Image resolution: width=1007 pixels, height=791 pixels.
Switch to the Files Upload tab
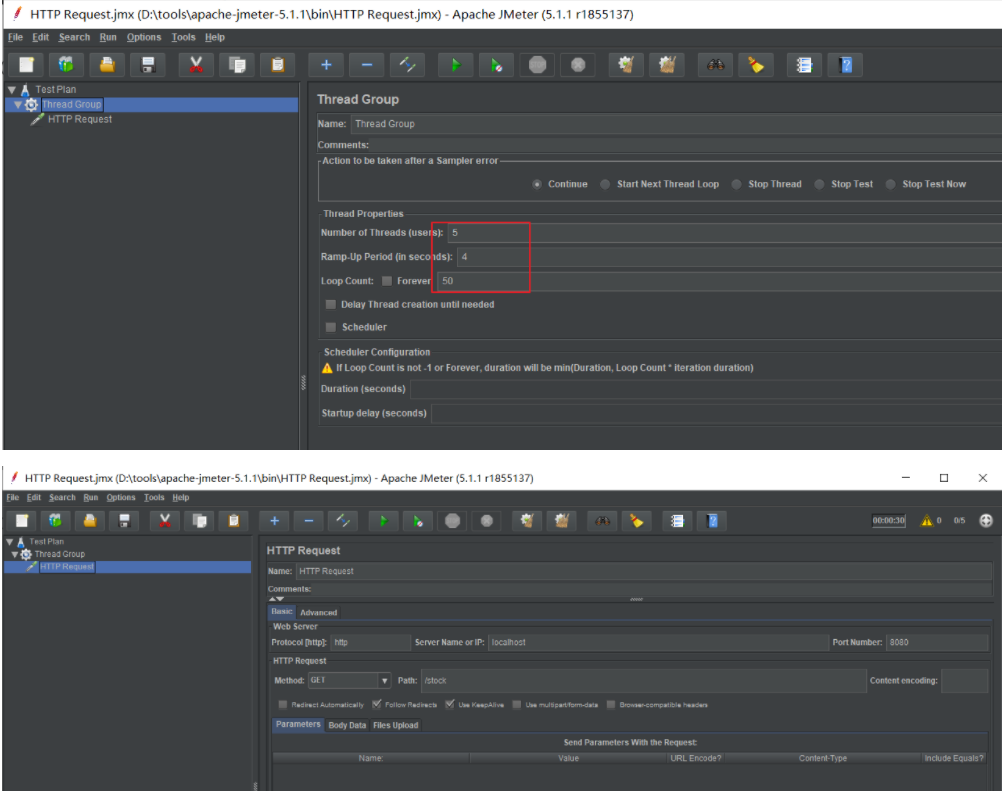396,725
